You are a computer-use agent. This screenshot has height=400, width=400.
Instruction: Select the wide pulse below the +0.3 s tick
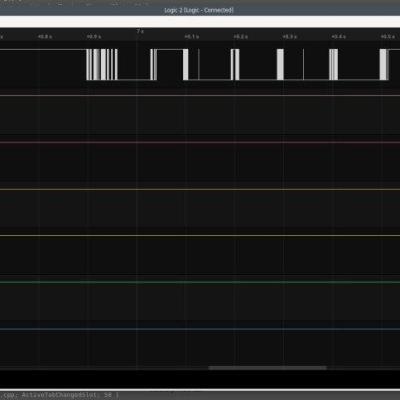(280, 65)
